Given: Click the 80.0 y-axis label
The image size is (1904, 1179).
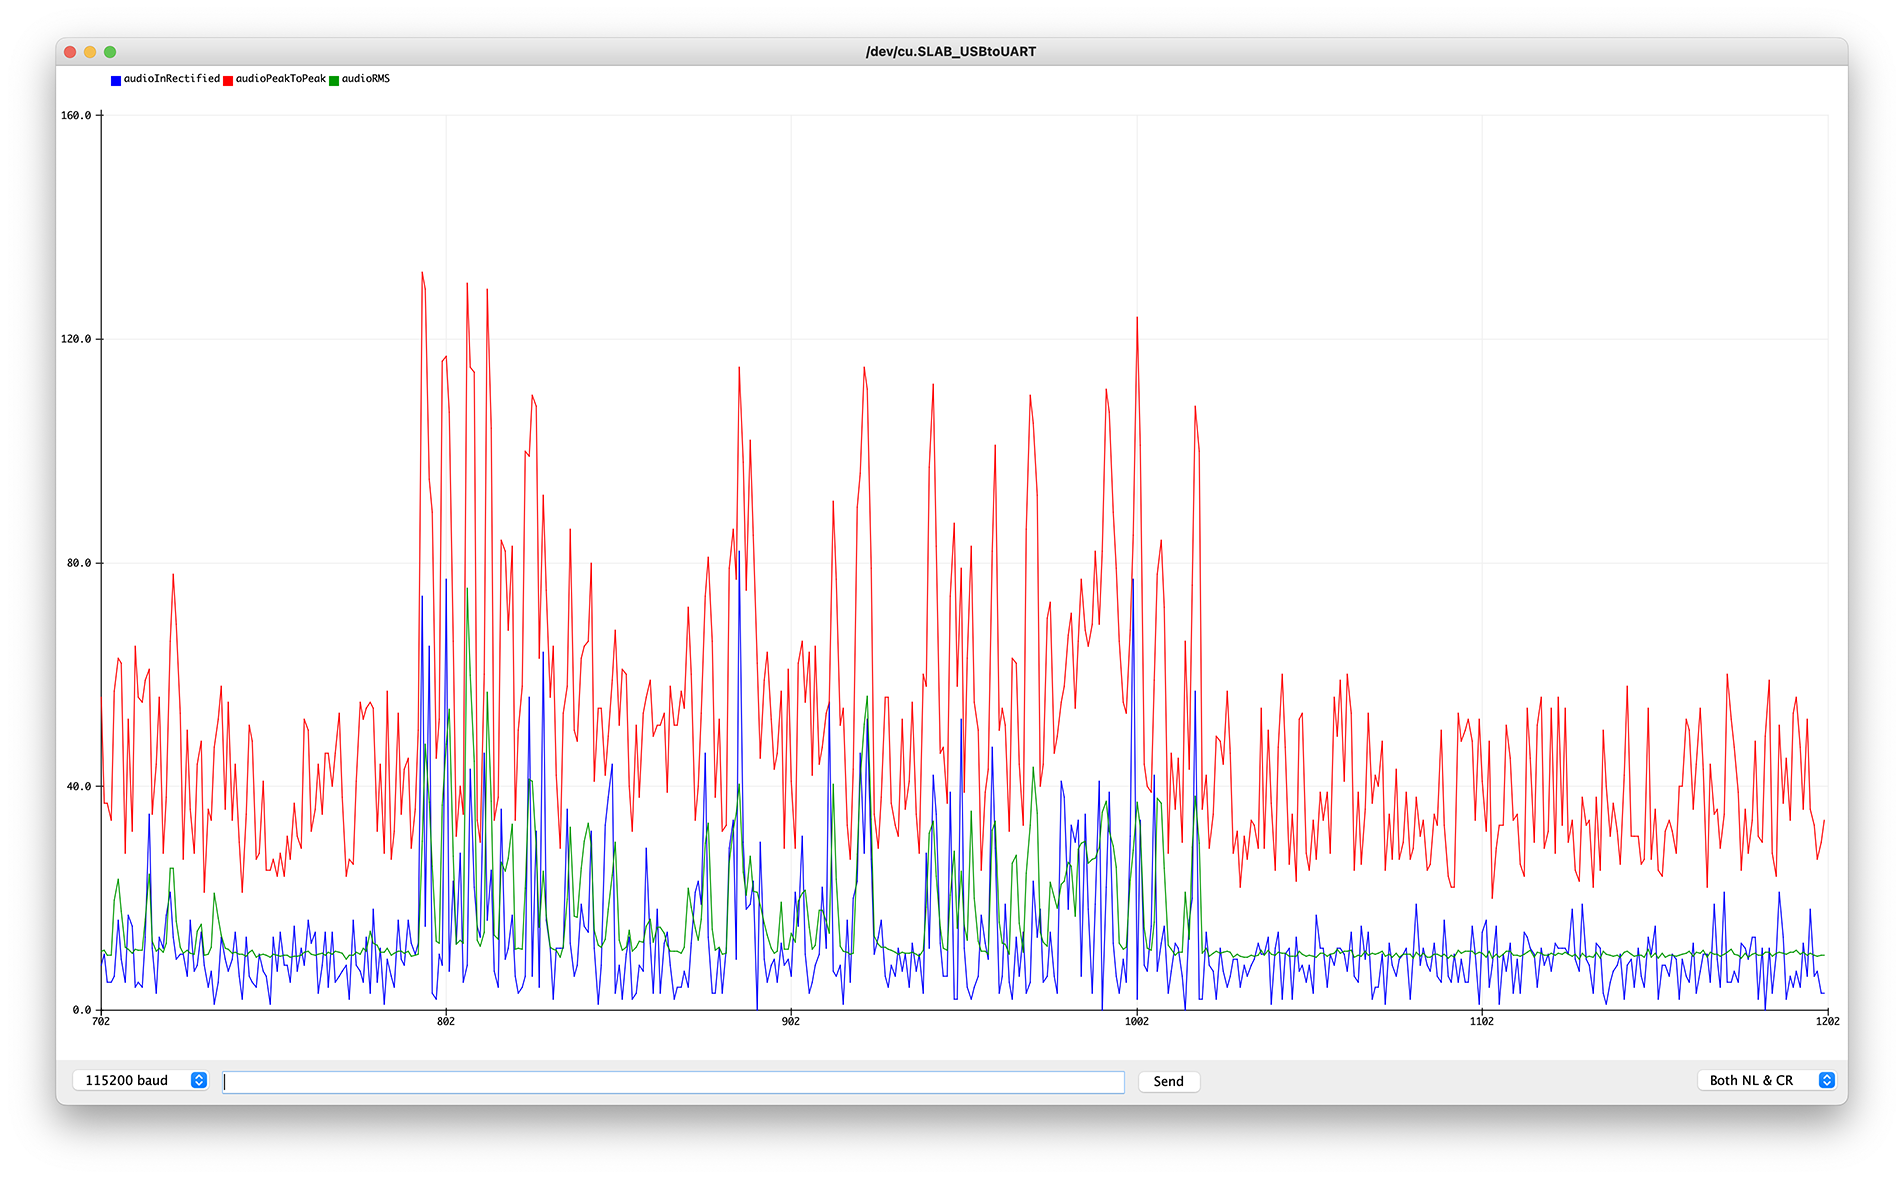Looking at the screenshot, I should 79,563.
